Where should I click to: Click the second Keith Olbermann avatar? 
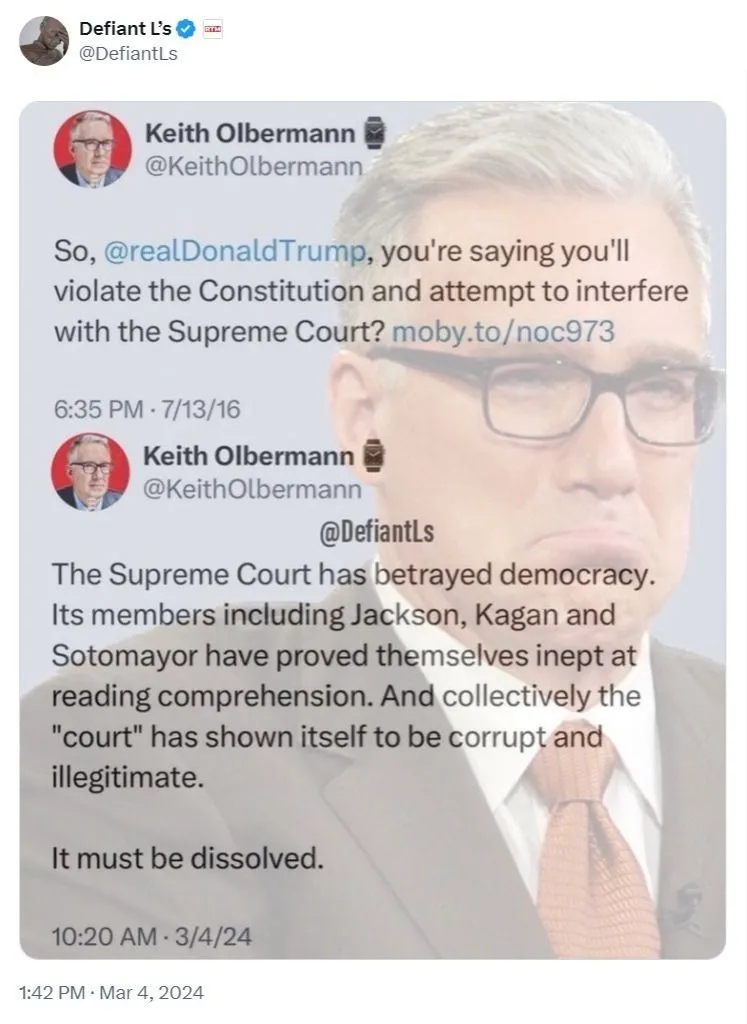coord(90,472)
